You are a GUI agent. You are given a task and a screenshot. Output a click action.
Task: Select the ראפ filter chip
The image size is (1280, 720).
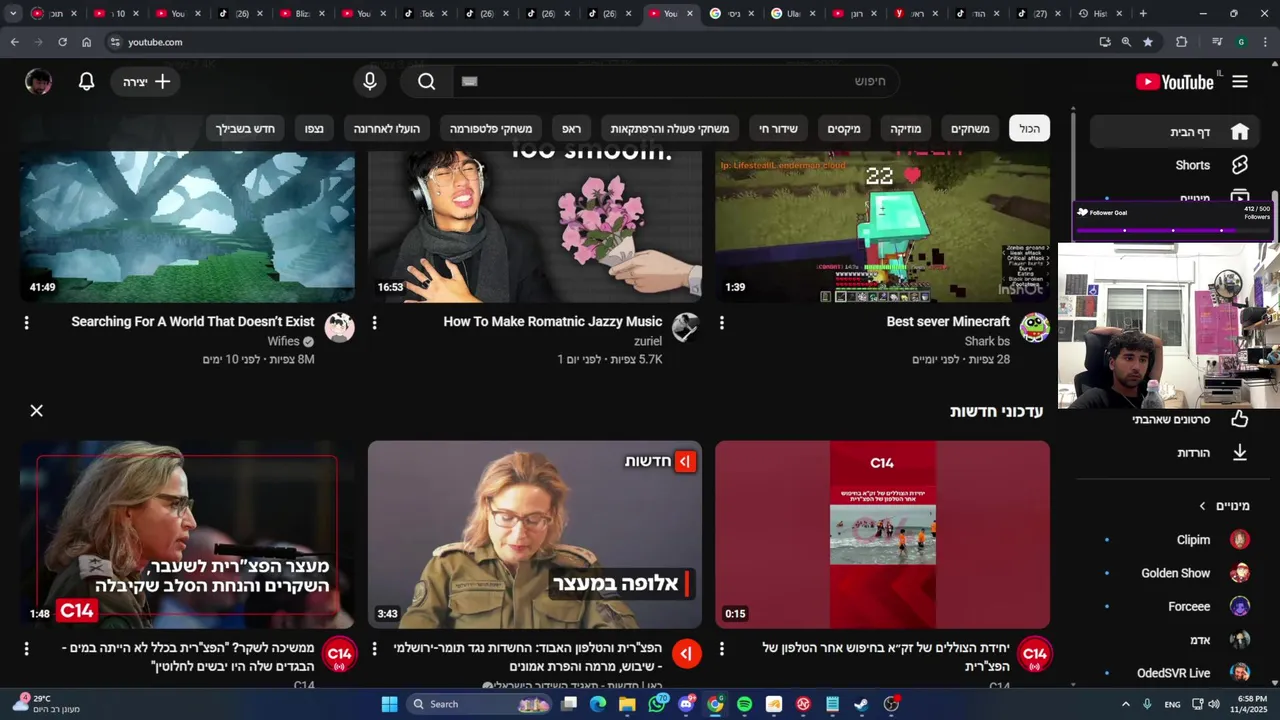tap(572, 129)
